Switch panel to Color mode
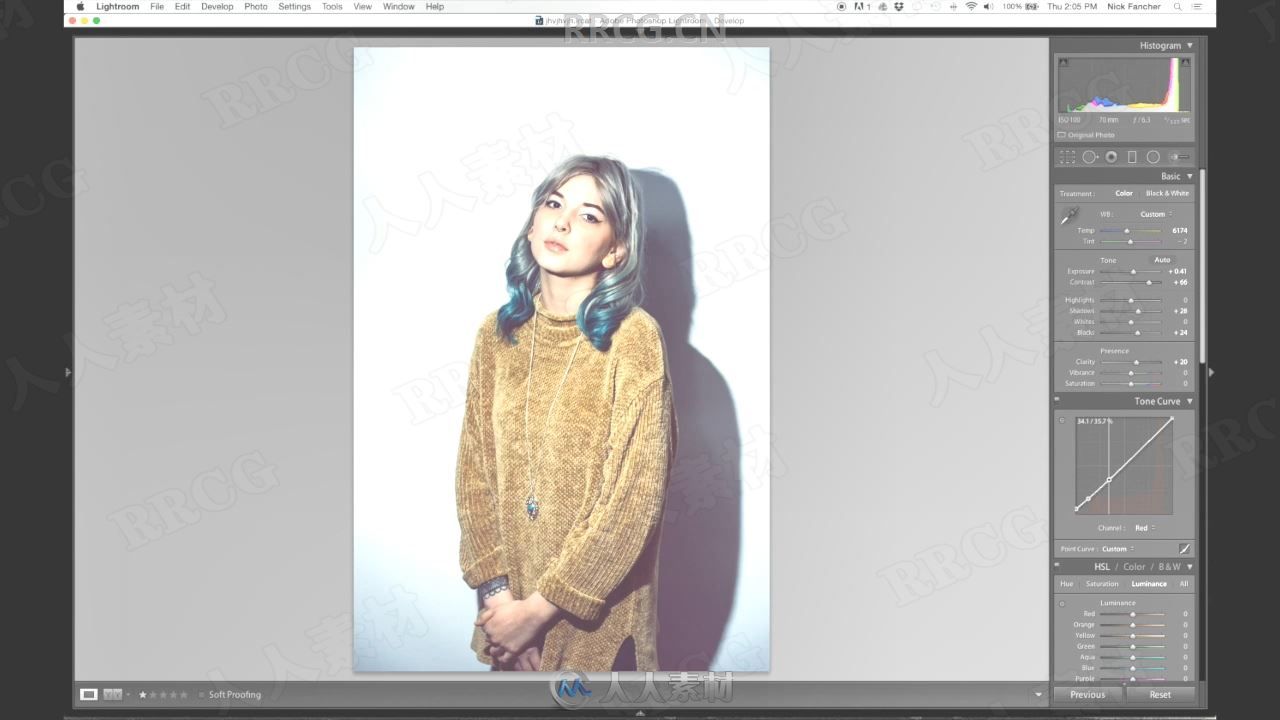Screen dimensions: 1280x720 (1134, 566)
